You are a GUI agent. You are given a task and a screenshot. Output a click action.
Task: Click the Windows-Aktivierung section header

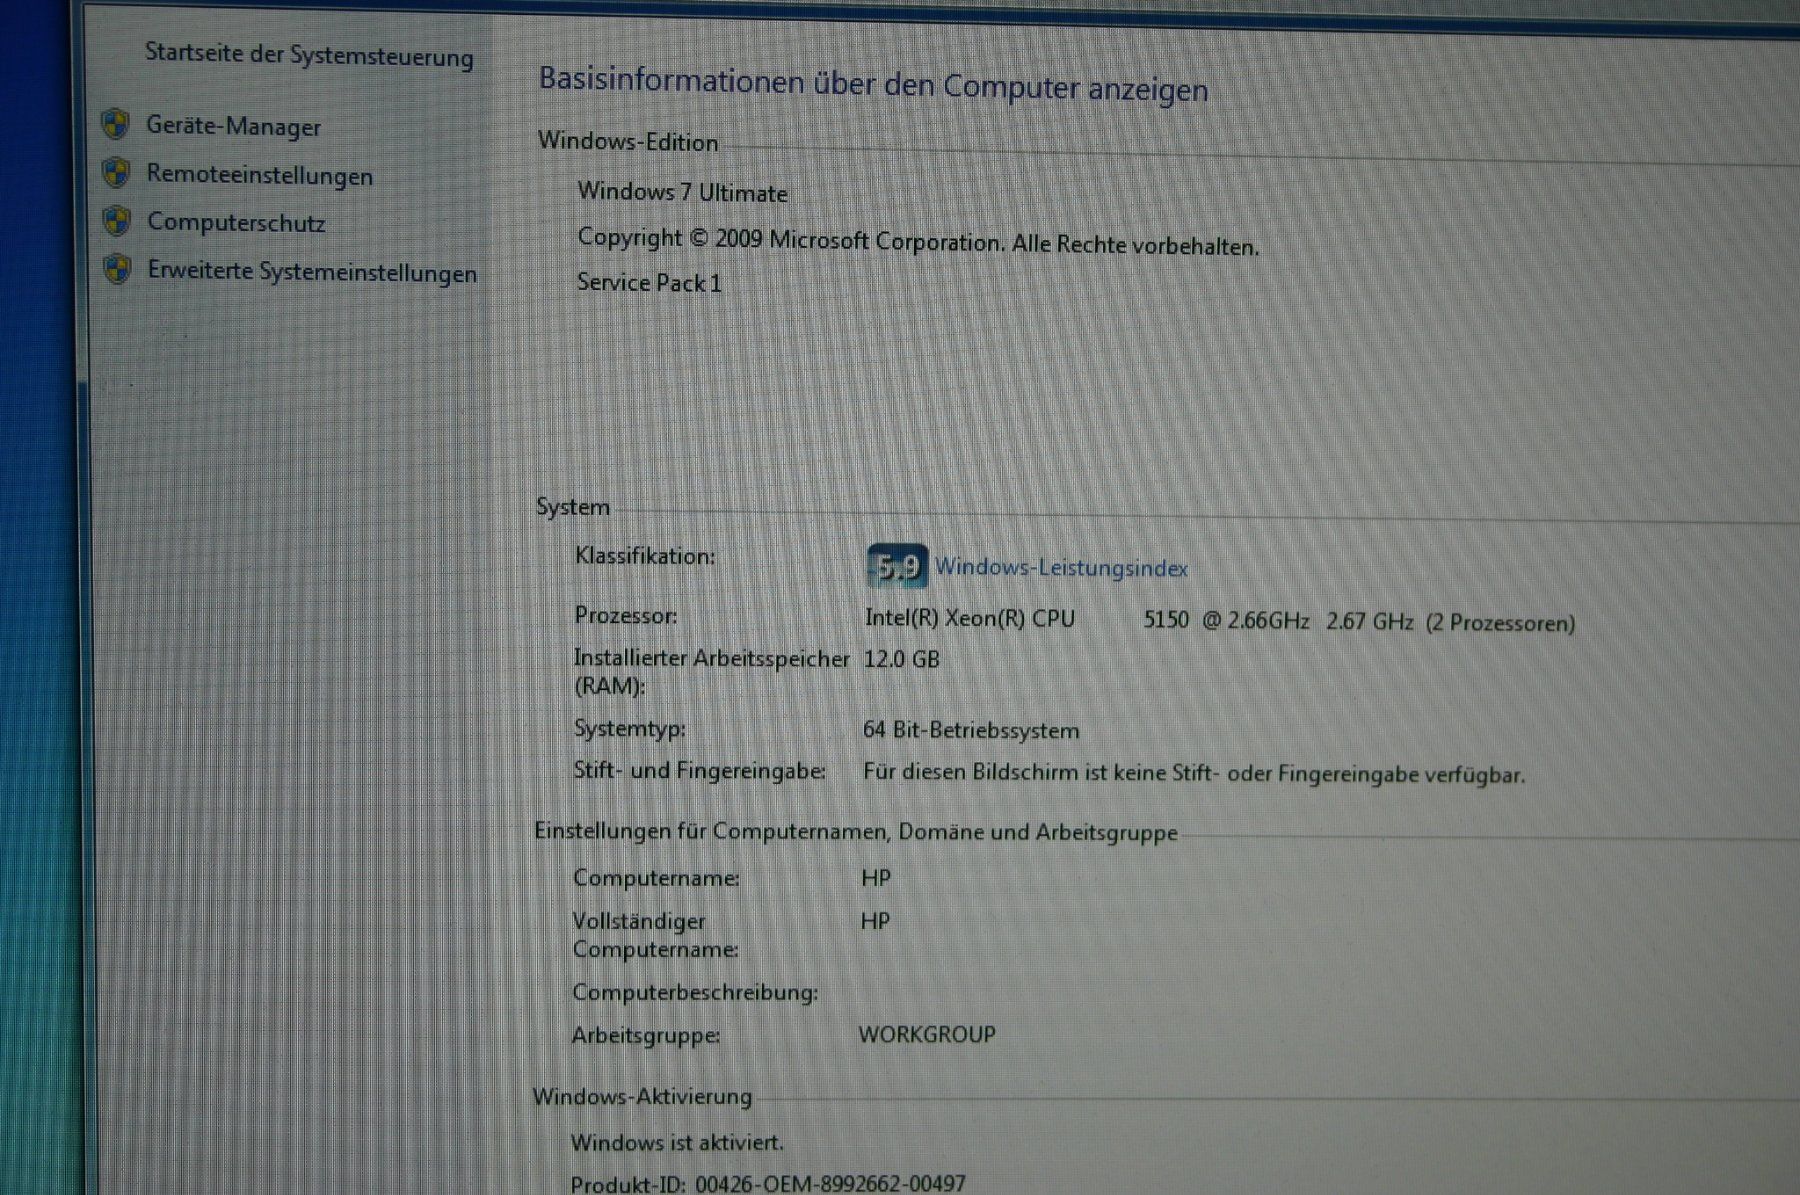642,1096
